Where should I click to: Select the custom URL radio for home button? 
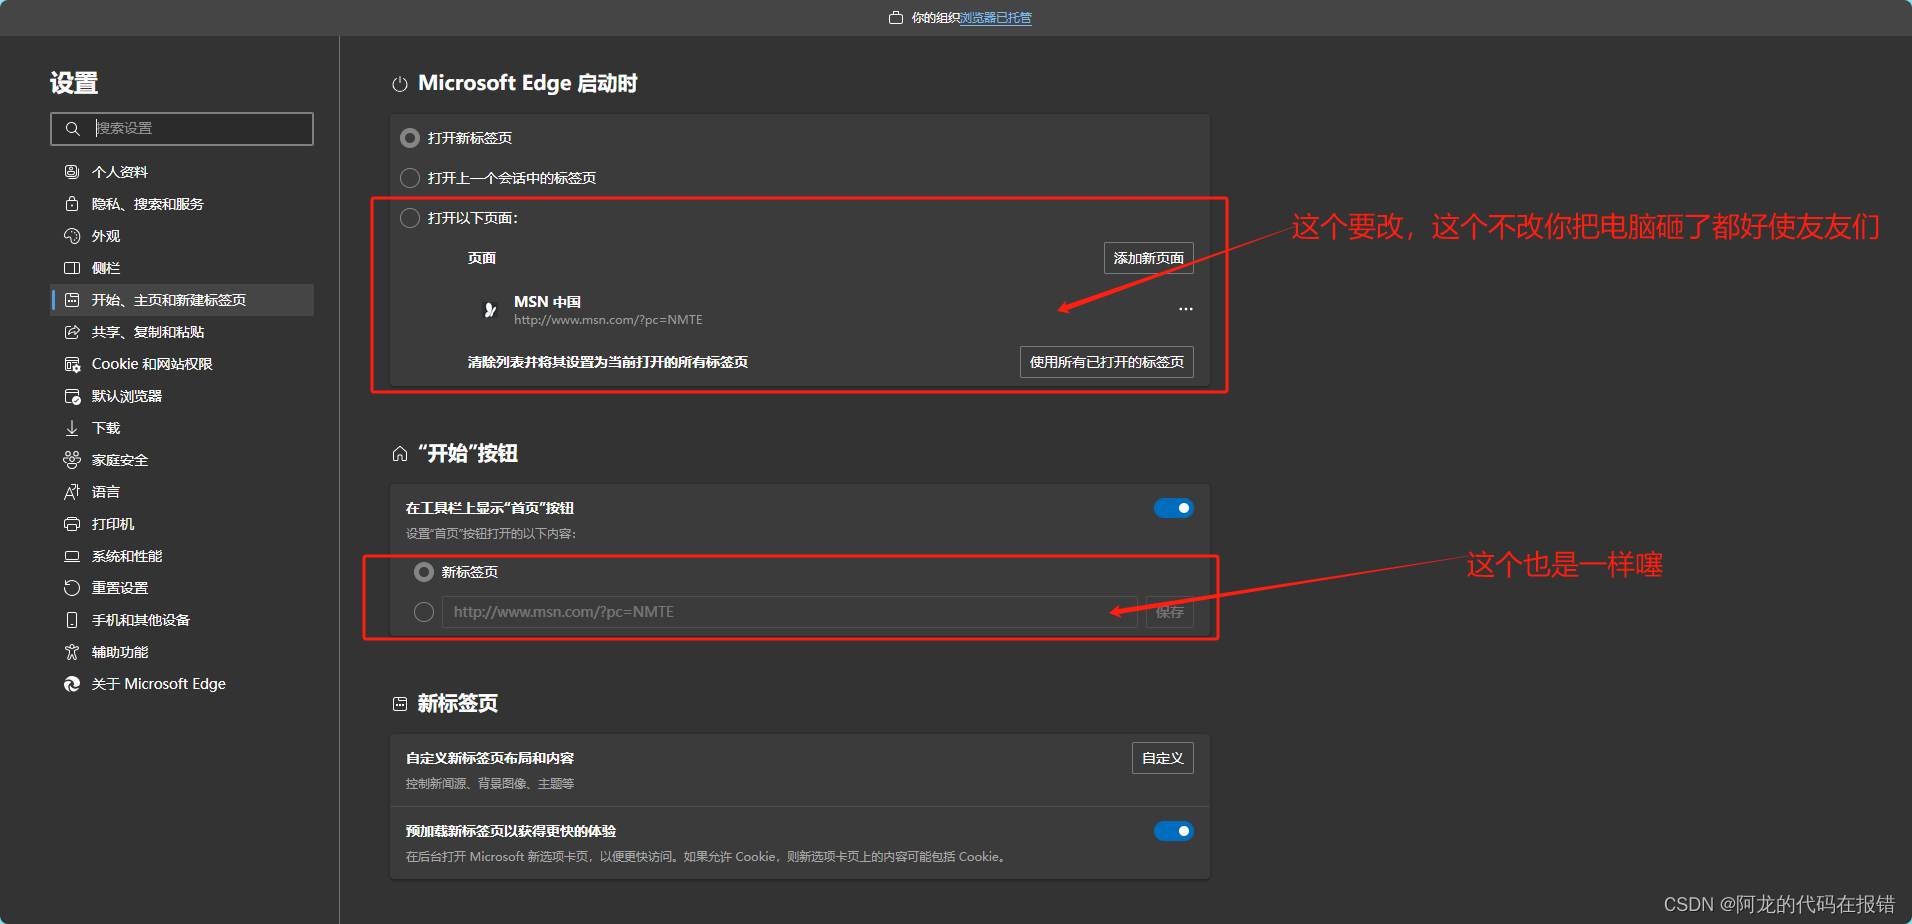424,612
